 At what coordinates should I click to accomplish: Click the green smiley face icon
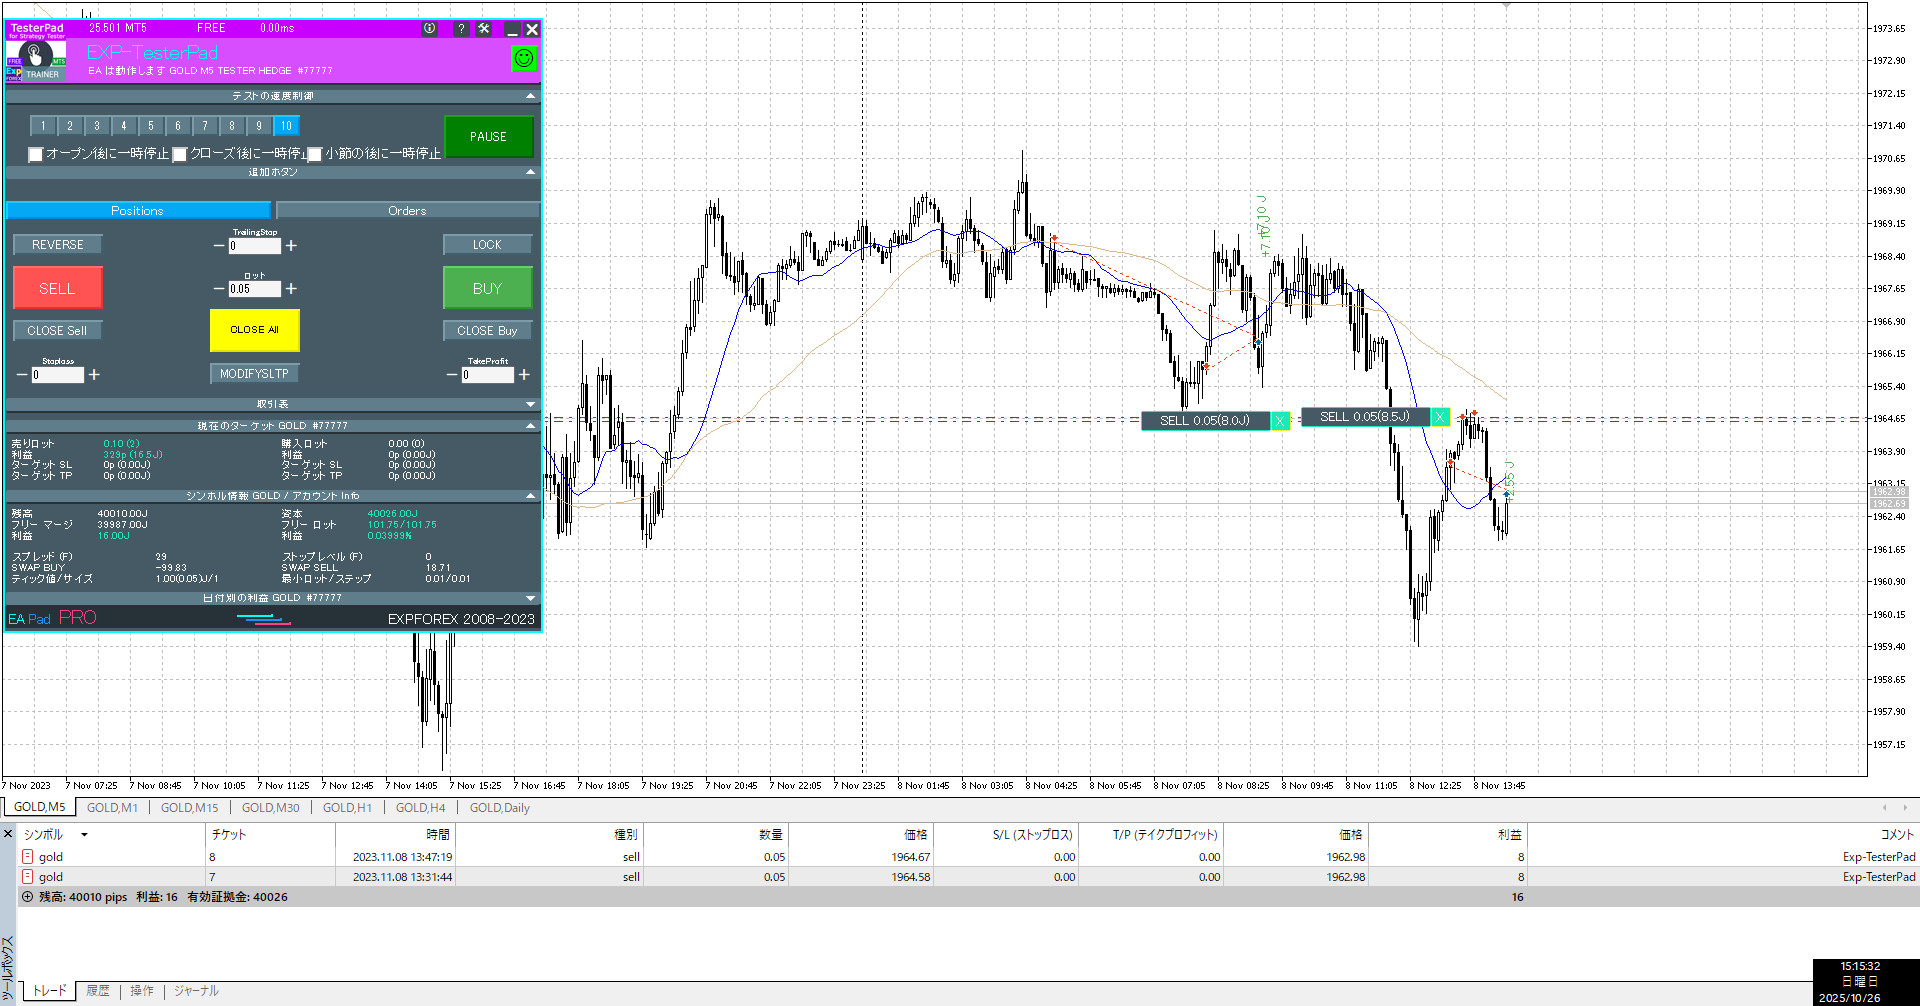(523, 59)
